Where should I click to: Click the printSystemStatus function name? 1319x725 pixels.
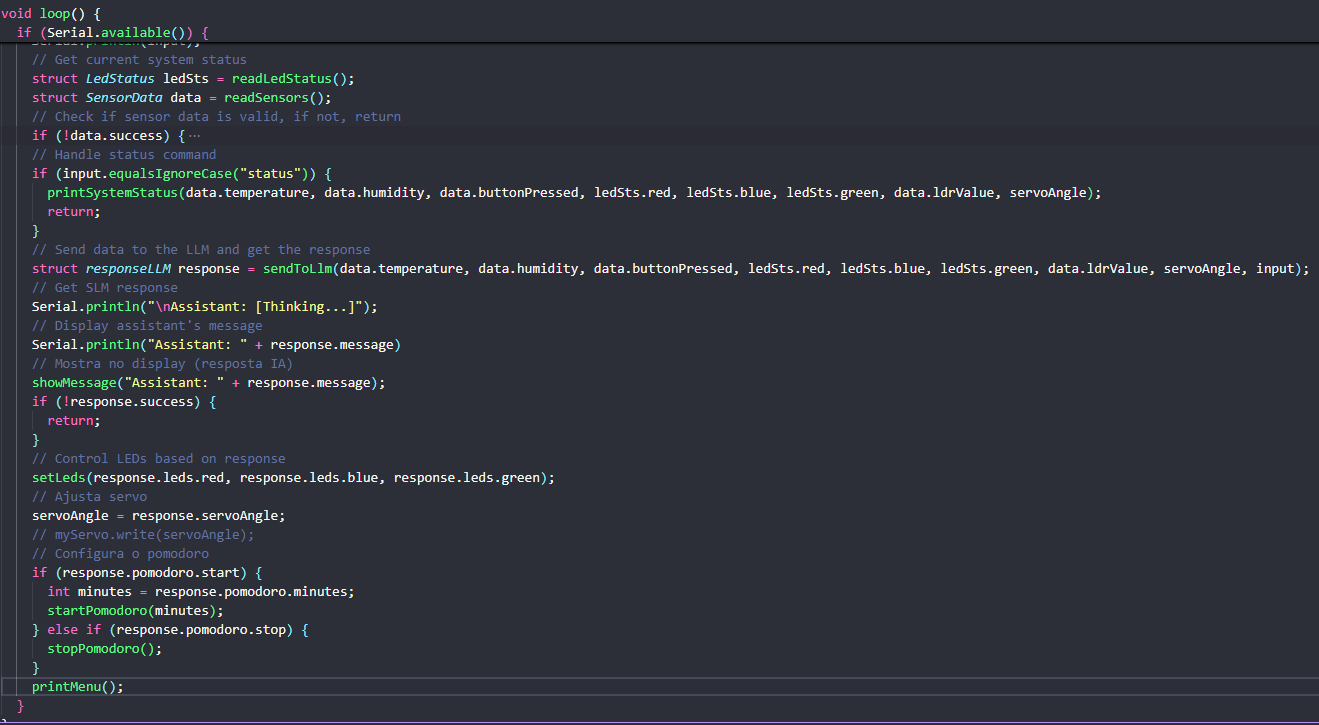pos(112,193)
